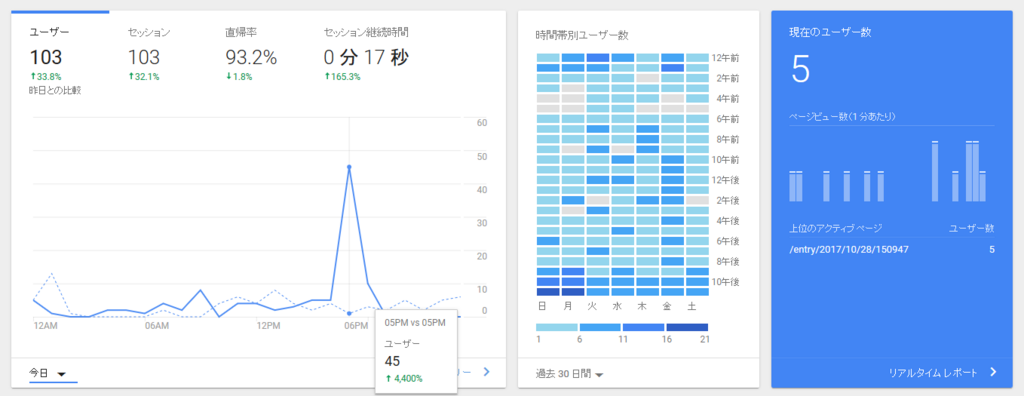Click the chevron arrow beside リアルタイム レポート

click(993, 372)
